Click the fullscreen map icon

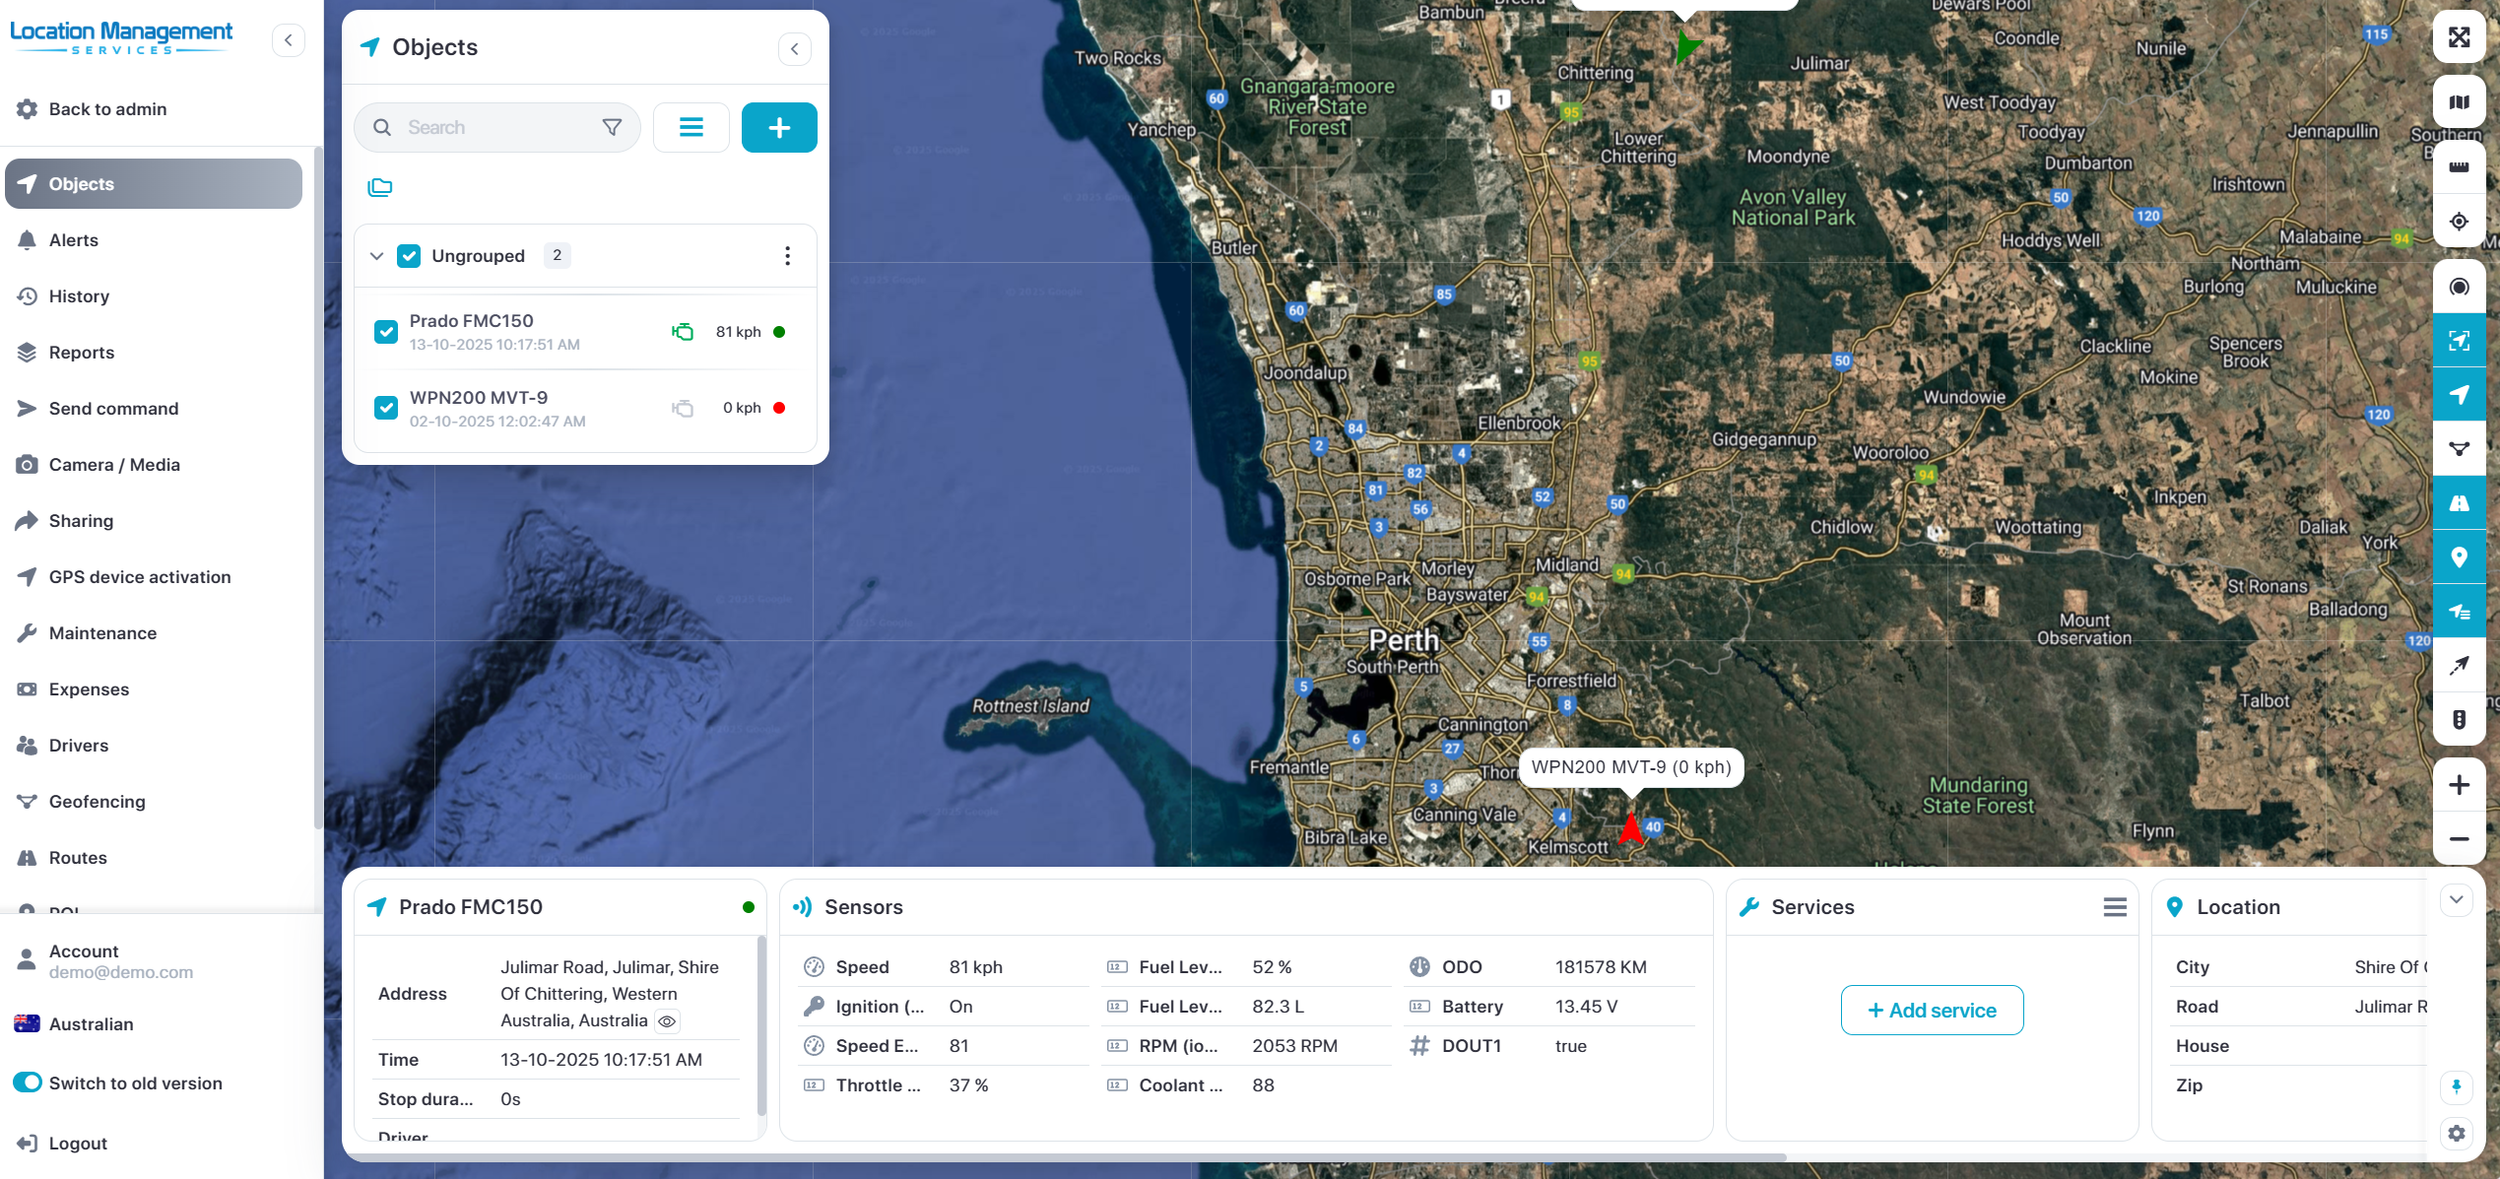coord(2458,38)
